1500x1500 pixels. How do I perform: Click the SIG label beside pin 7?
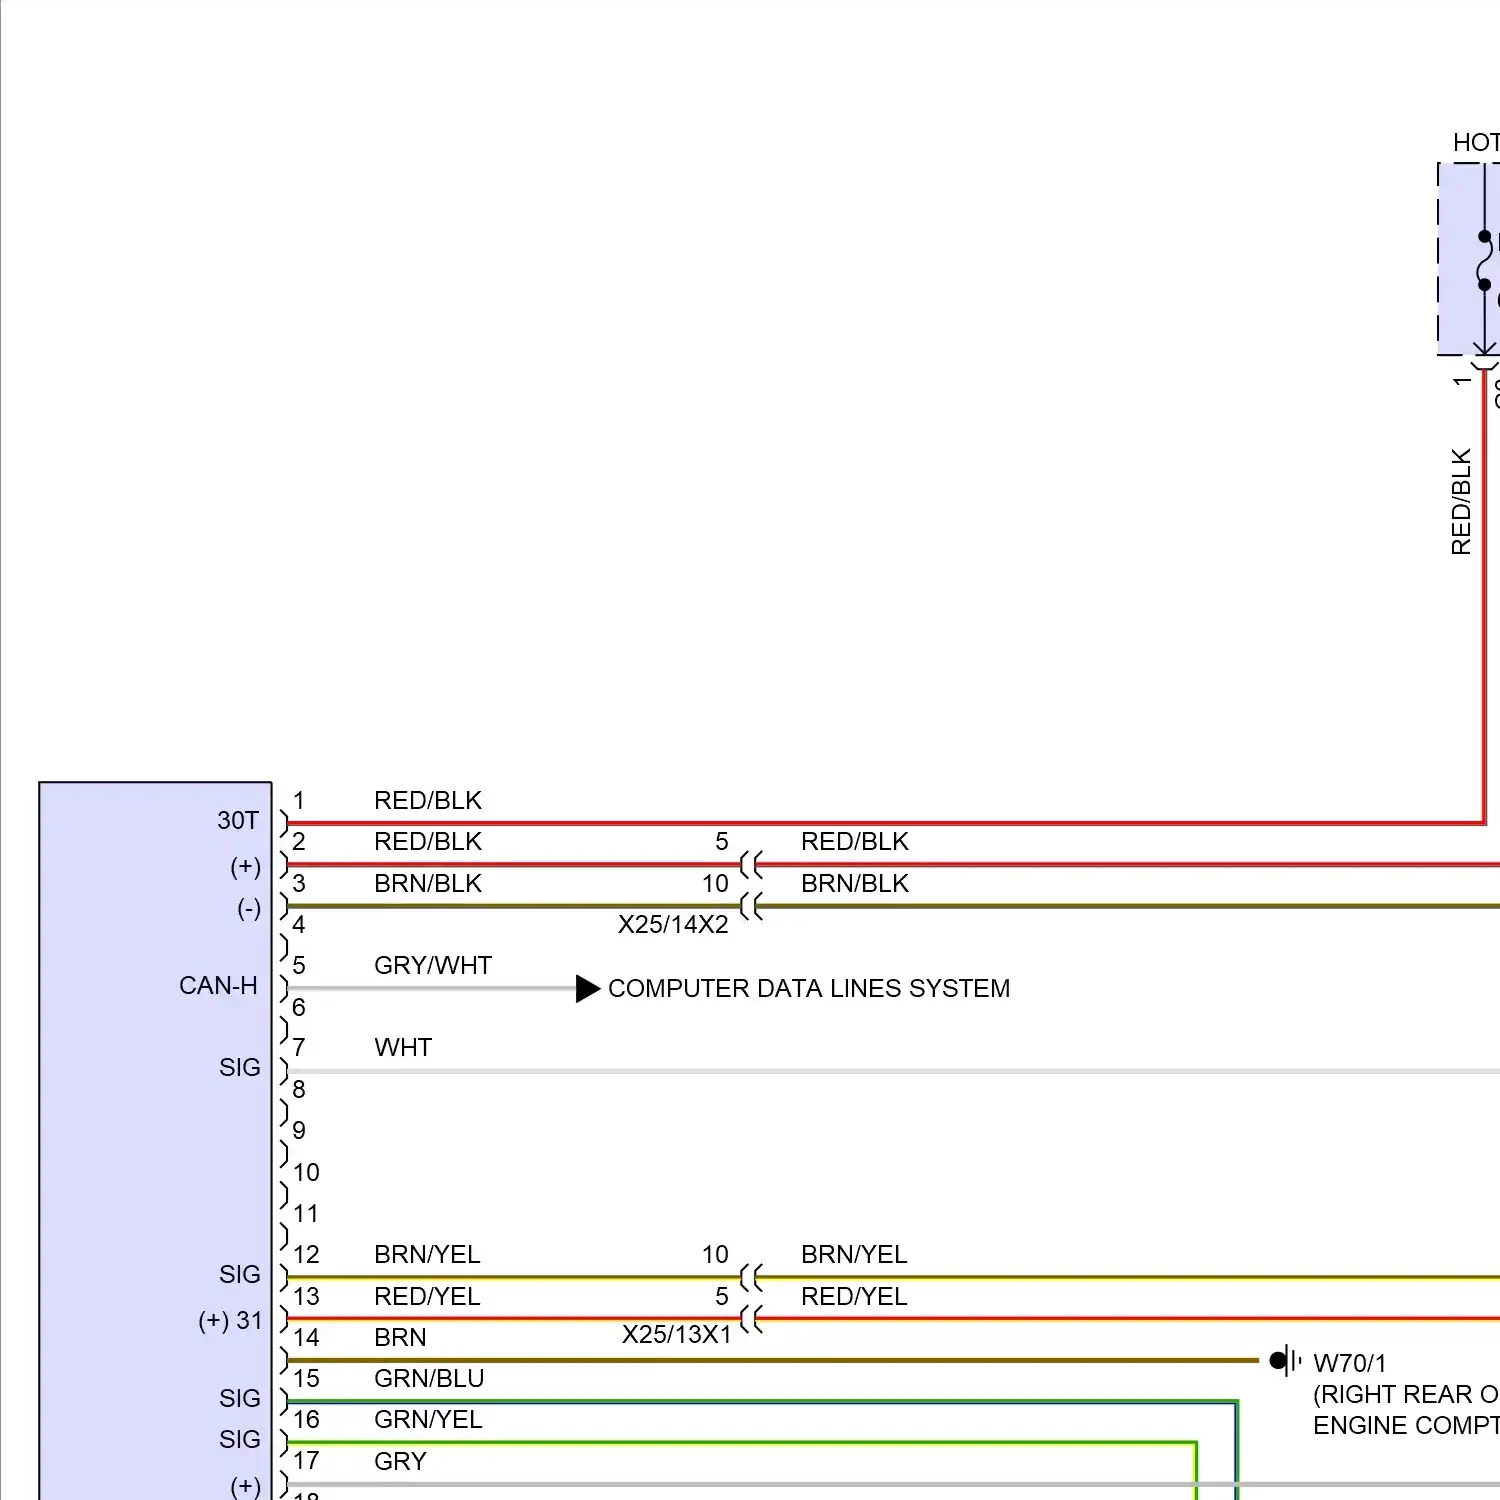point(240,1068)
